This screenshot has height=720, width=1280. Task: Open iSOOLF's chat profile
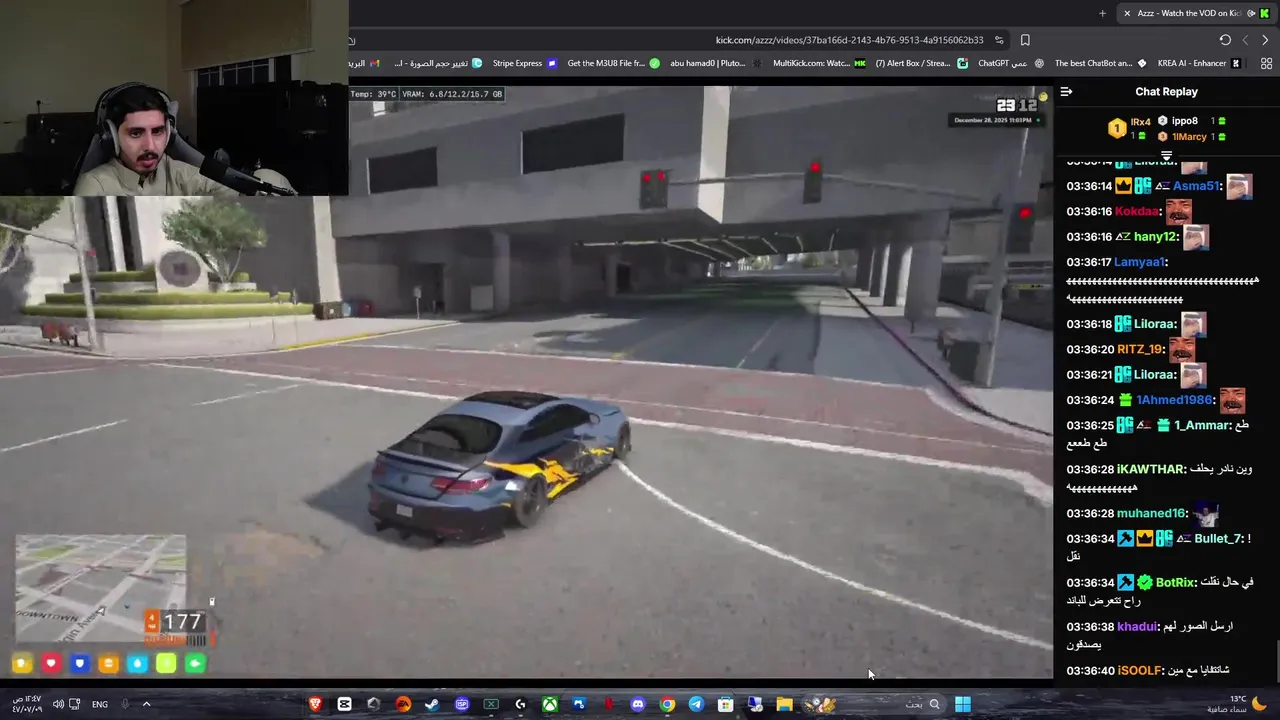pos(1139,670)
